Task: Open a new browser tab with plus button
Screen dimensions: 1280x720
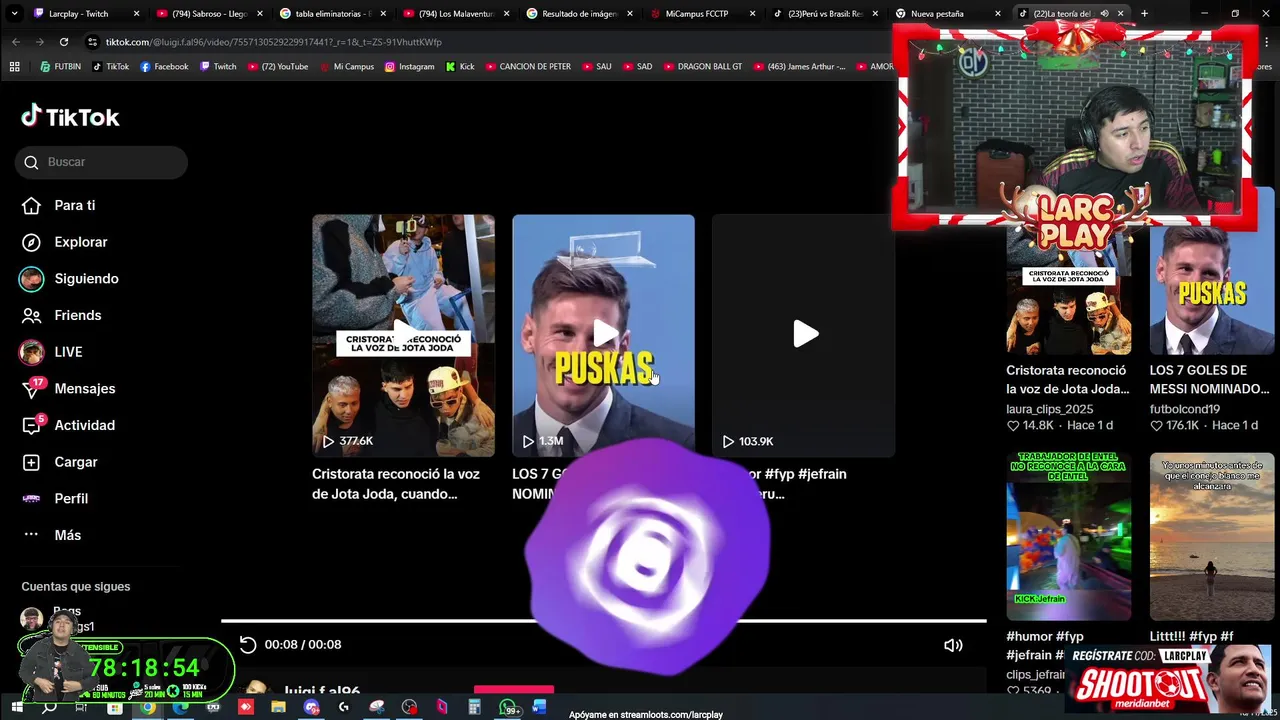Action: (x=1144, y=14)
